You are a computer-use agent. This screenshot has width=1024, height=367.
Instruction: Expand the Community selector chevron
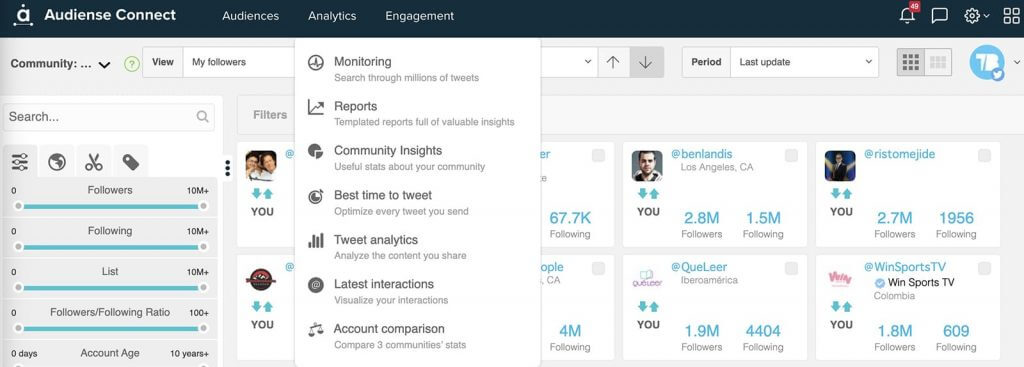point(104,65)
